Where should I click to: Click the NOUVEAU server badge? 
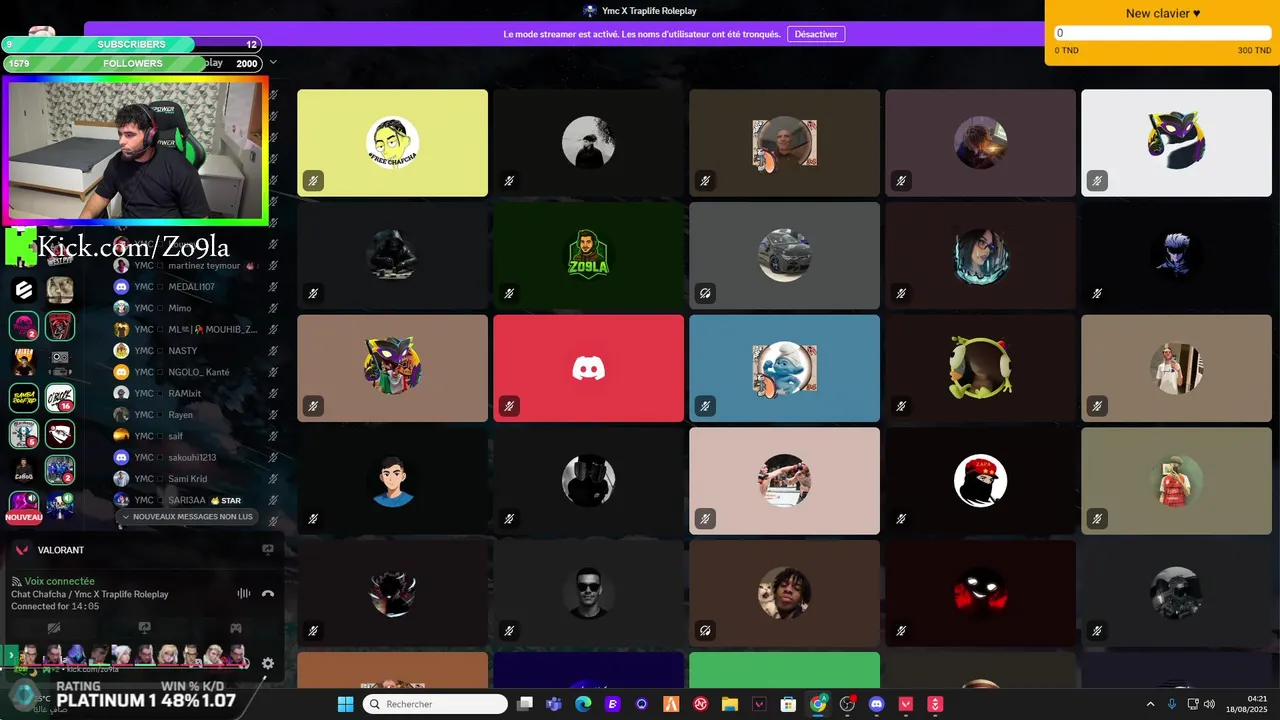coord(24,517)
